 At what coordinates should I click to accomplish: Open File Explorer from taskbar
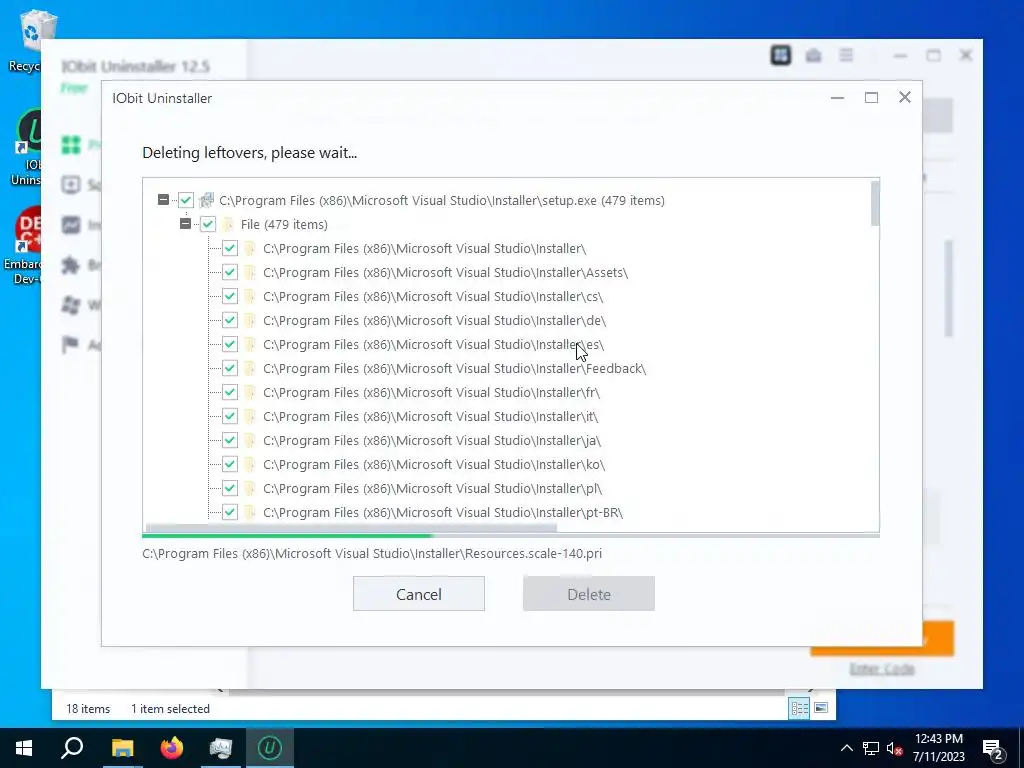tap(122, 748)
